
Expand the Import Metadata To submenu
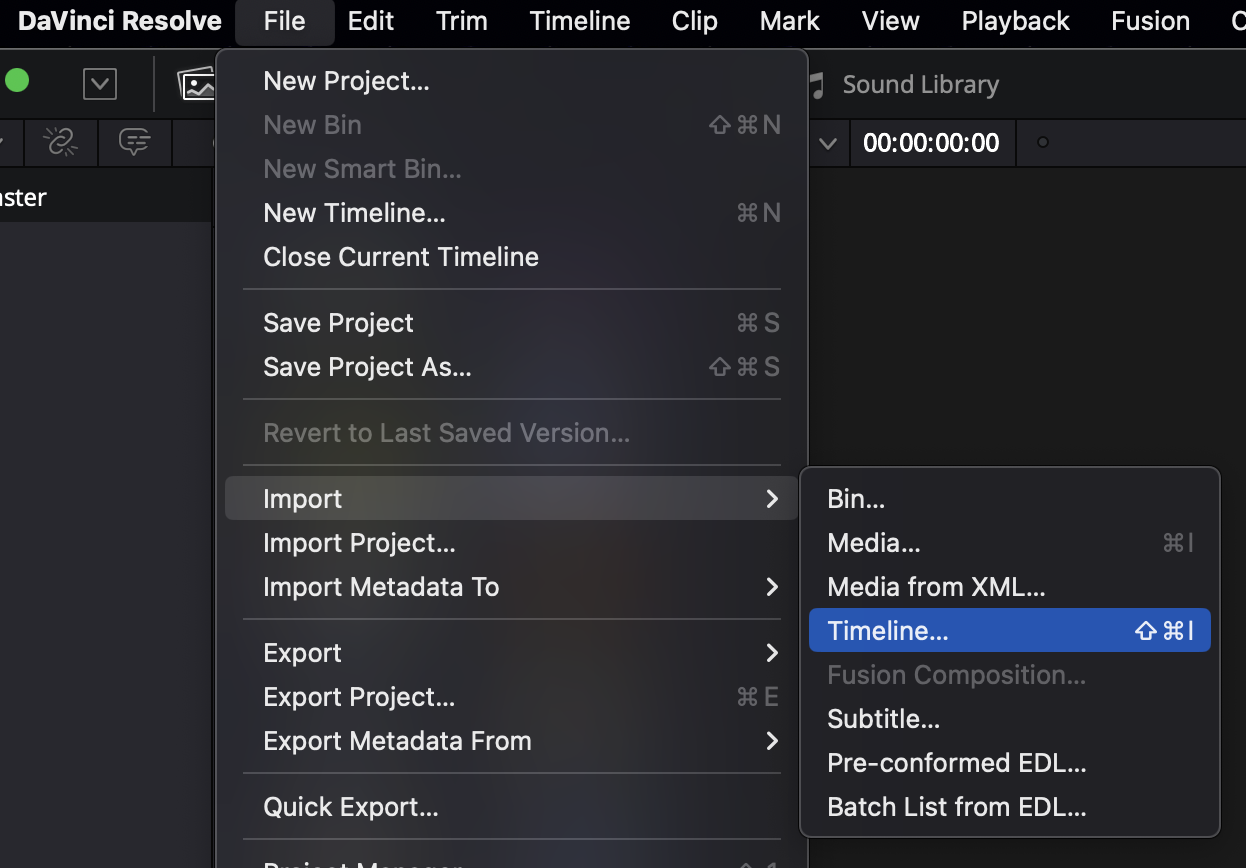pyautogui.click(x=771, y=587)
